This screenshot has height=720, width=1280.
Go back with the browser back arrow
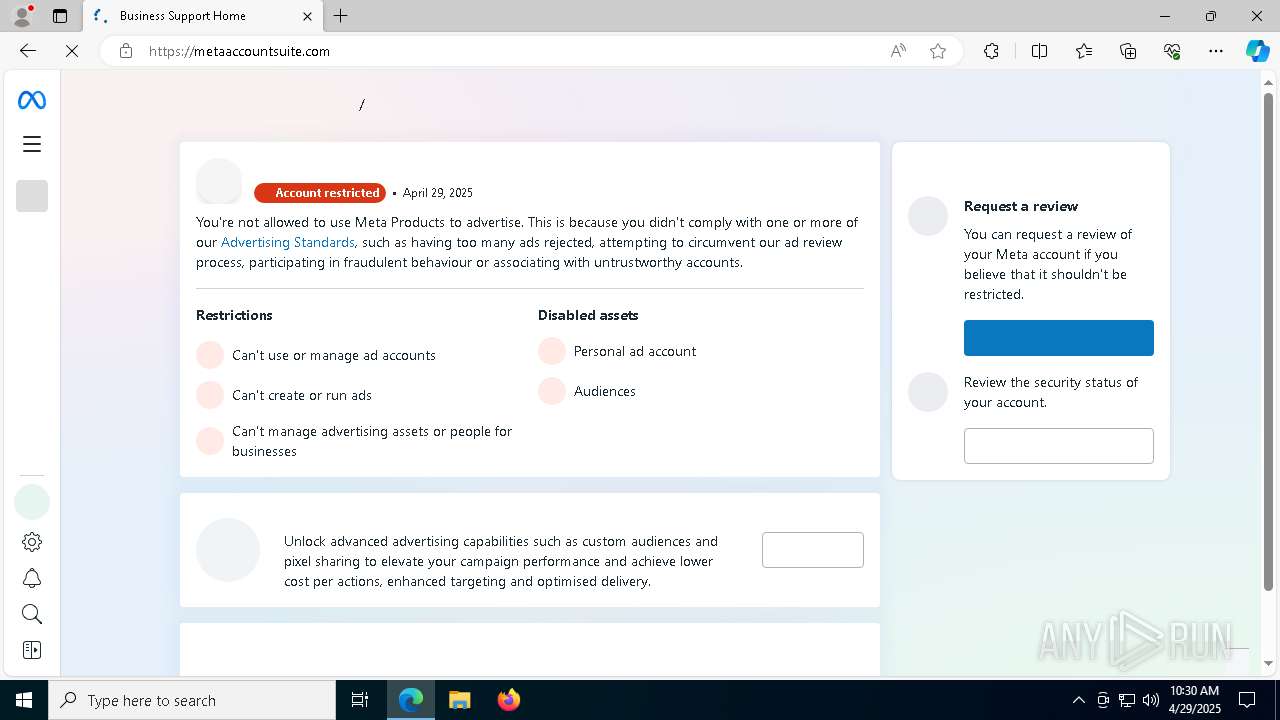point(28,51)
